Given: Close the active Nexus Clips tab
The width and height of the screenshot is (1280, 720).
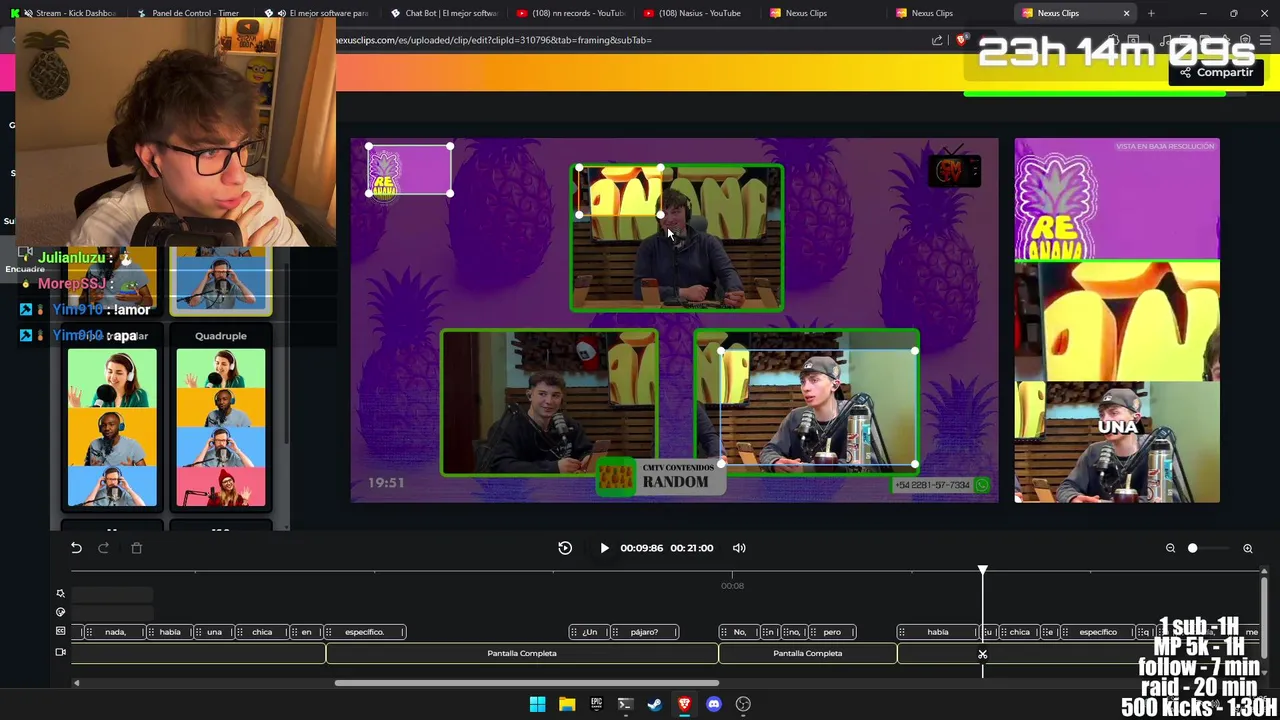Looking at the screenshot, I should [1126, 13].
